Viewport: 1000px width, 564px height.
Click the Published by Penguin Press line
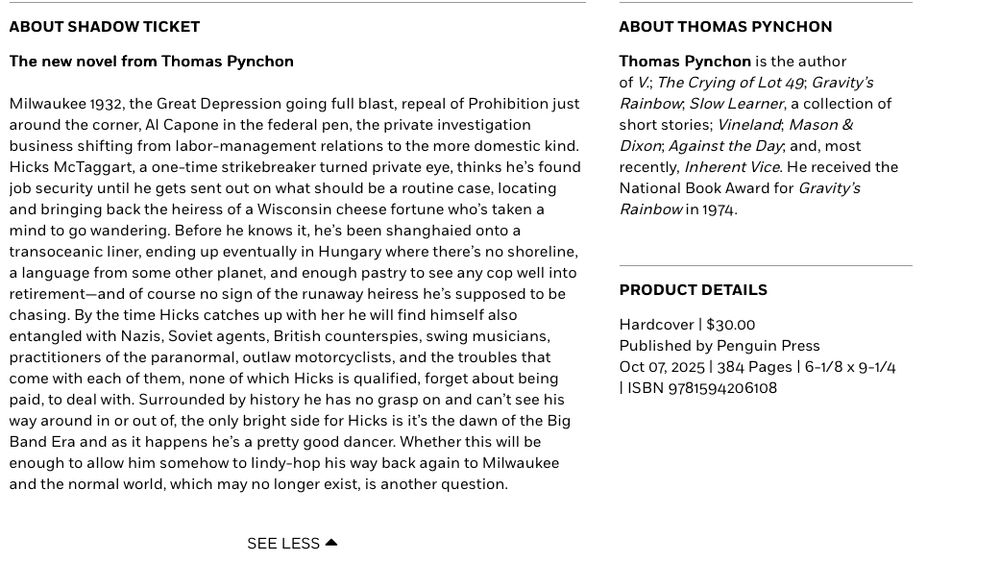719,346
